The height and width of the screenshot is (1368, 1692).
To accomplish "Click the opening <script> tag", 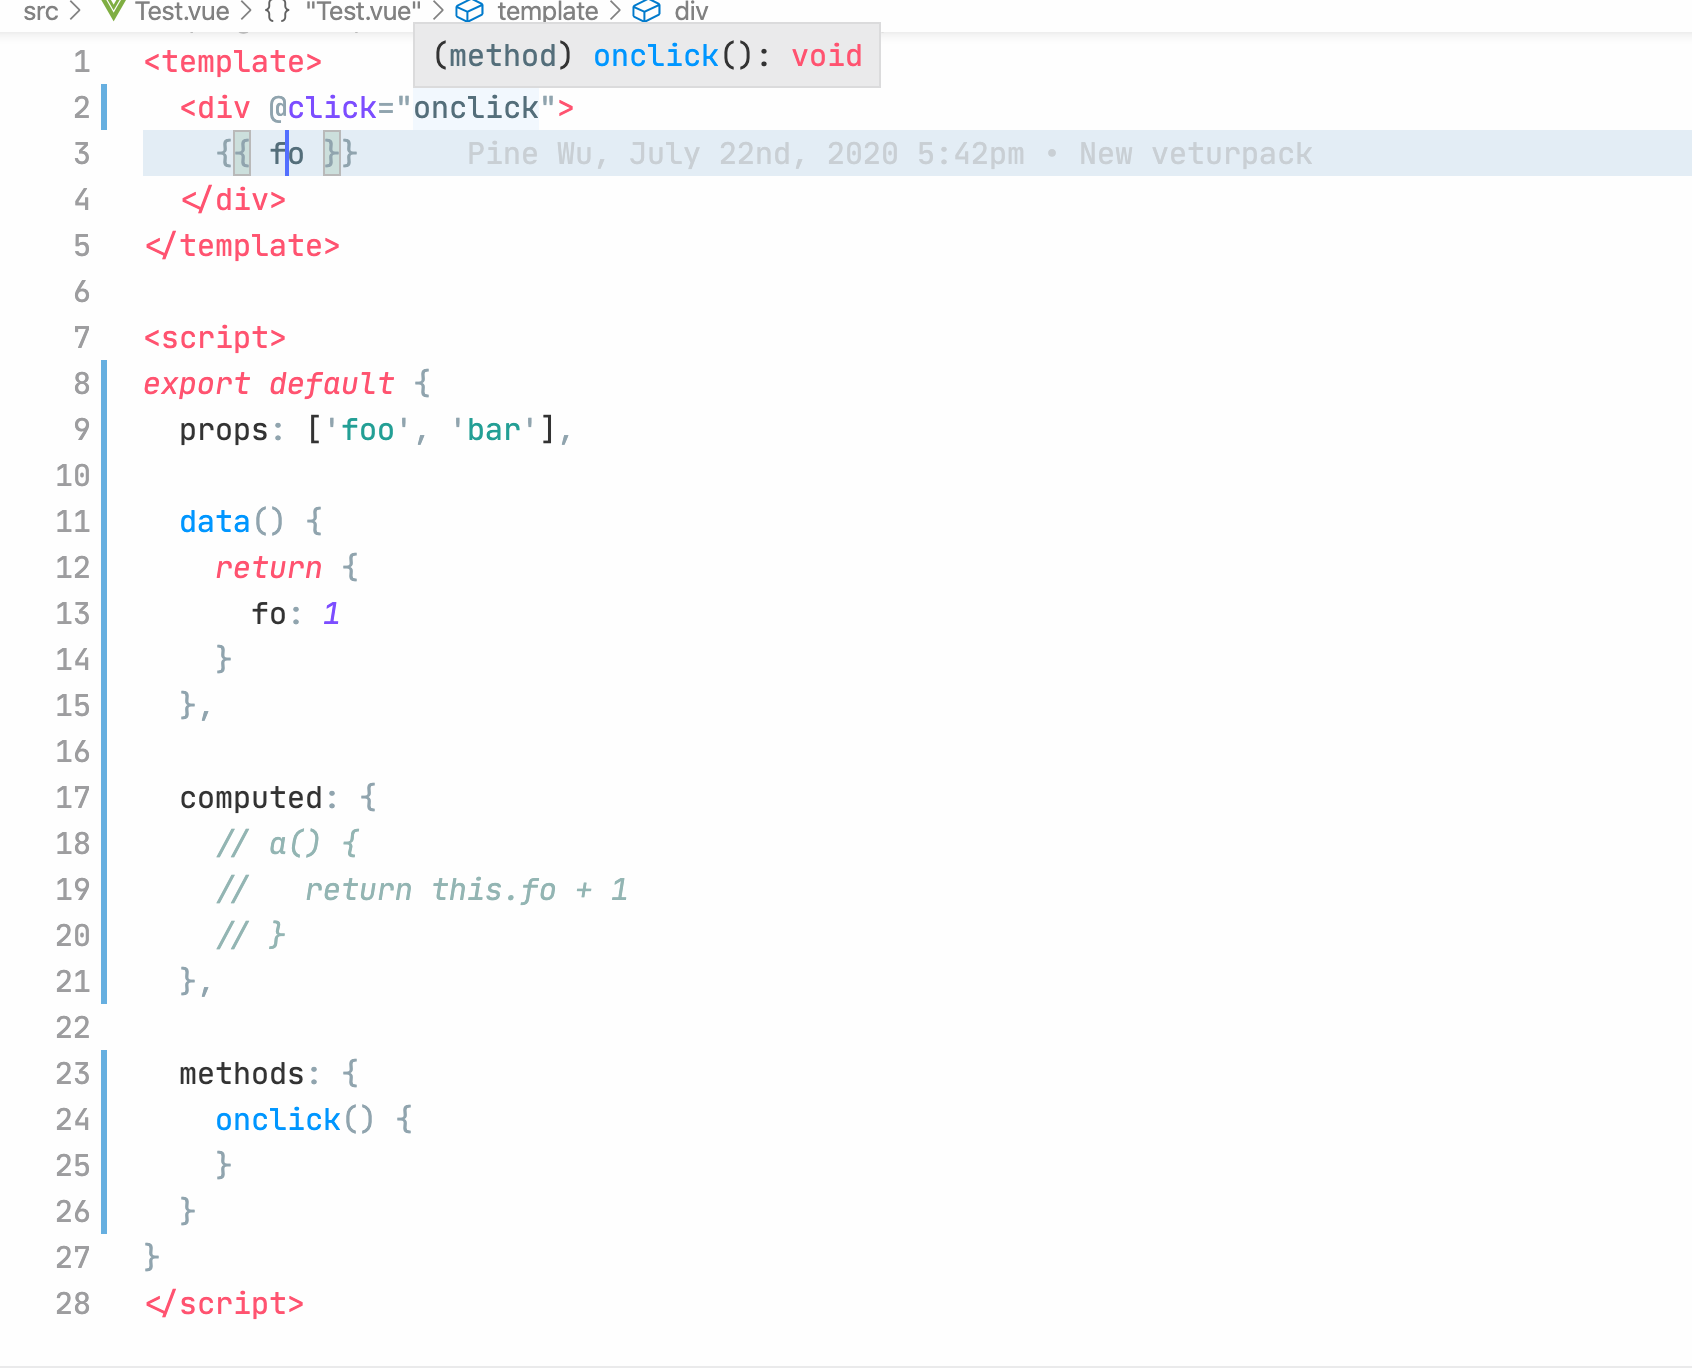I will [215, 338].
